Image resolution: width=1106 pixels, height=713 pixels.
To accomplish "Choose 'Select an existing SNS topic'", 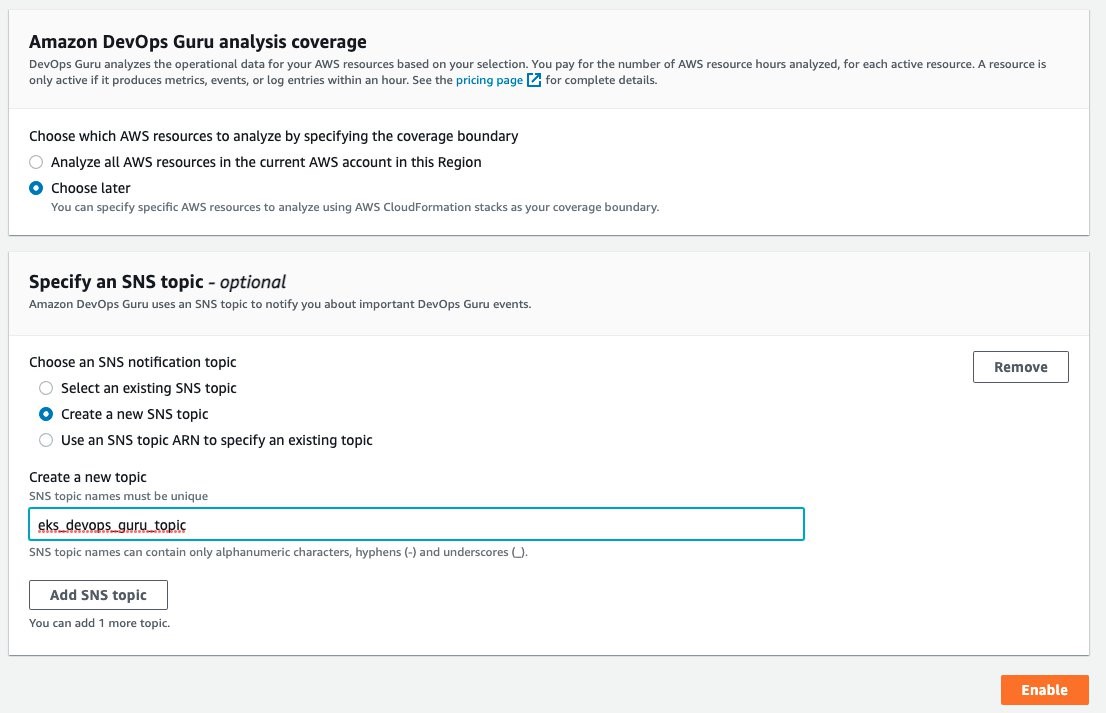I will click(x=46, y=388).
